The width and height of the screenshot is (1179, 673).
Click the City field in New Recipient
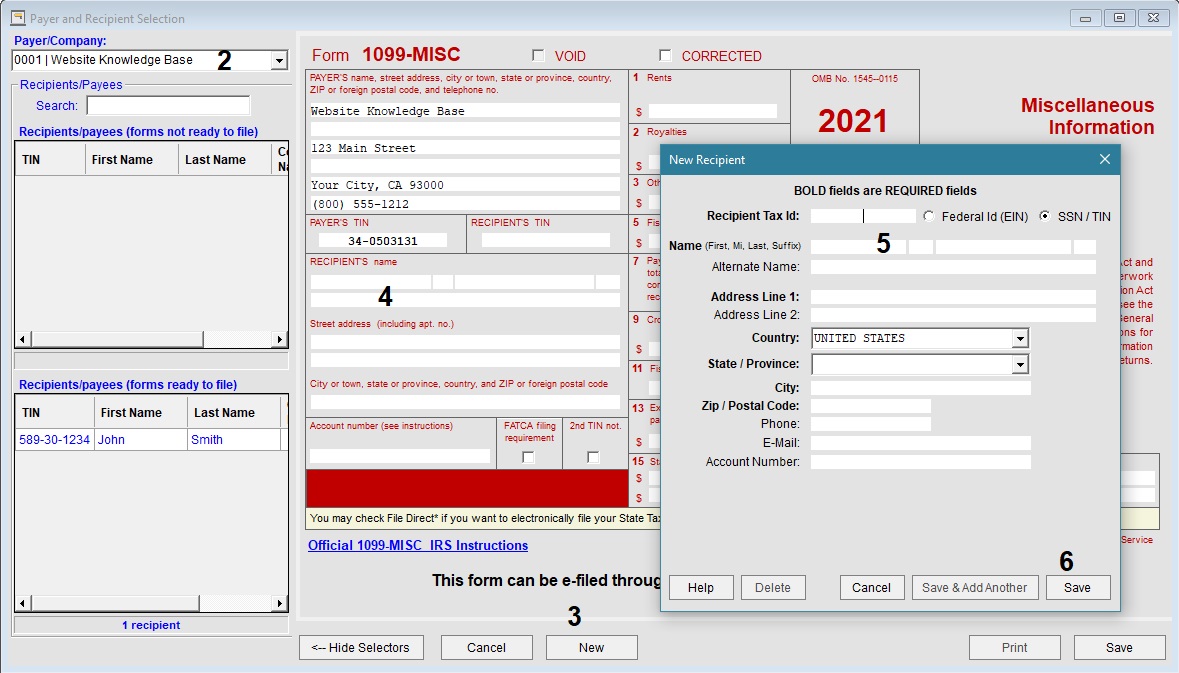click(x=920, y=388)
